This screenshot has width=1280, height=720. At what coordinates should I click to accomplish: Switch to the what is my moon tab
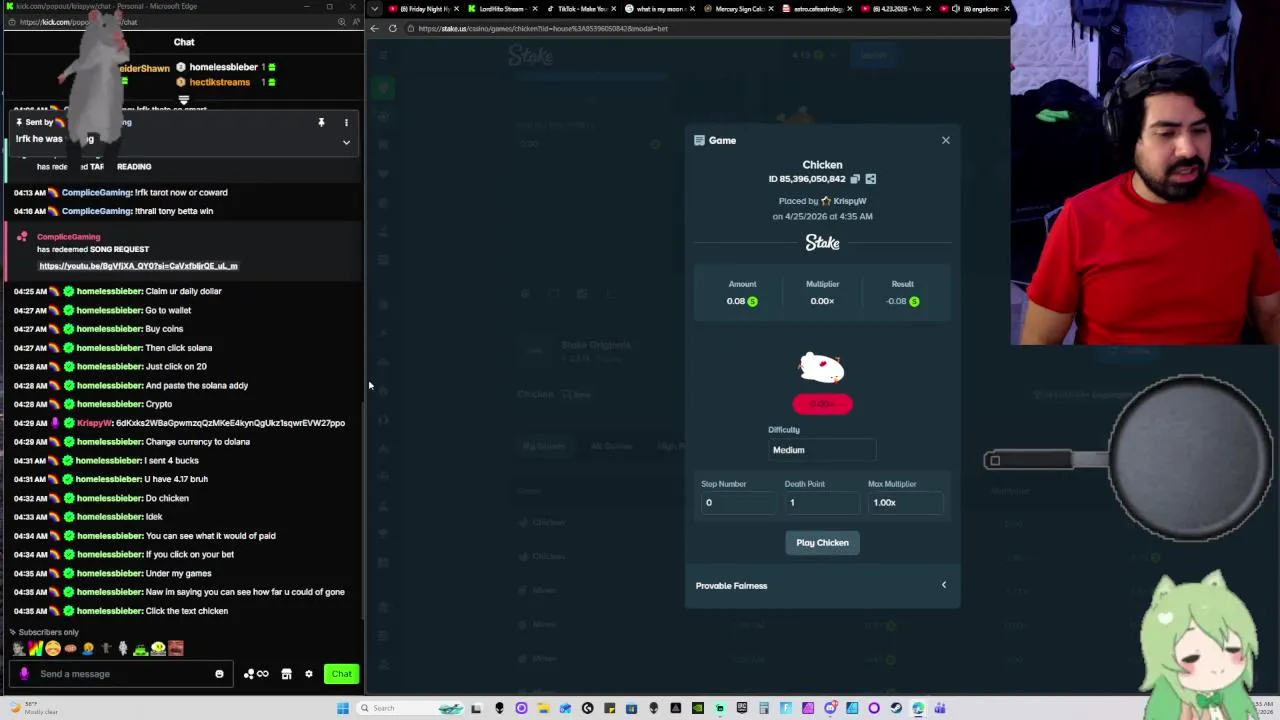[x=659, y=9]
